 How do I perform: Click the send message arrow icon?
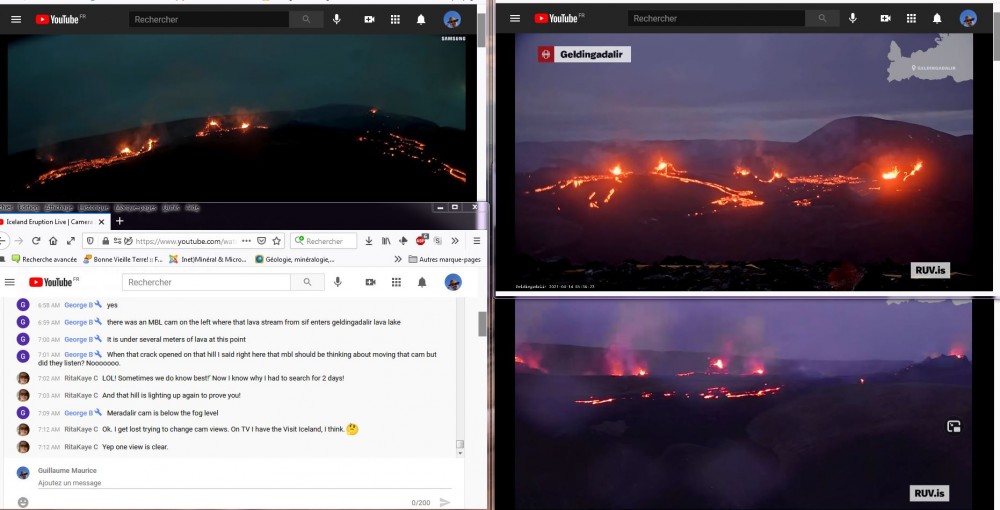445,502
